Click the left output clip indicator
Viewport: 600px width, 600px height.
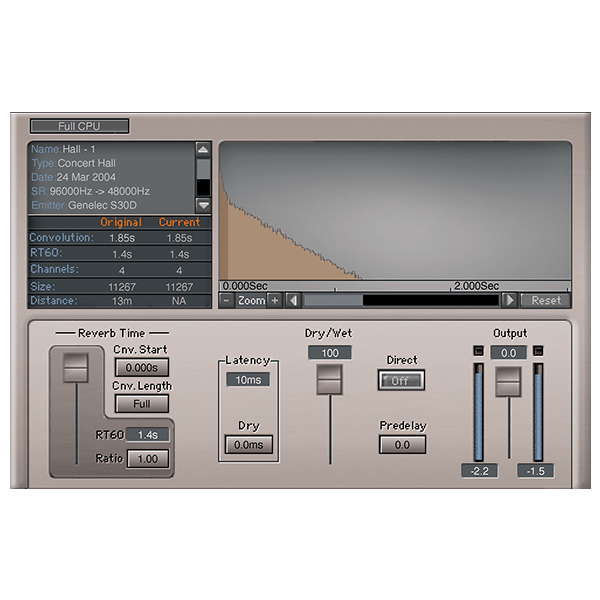click(478, 351)
